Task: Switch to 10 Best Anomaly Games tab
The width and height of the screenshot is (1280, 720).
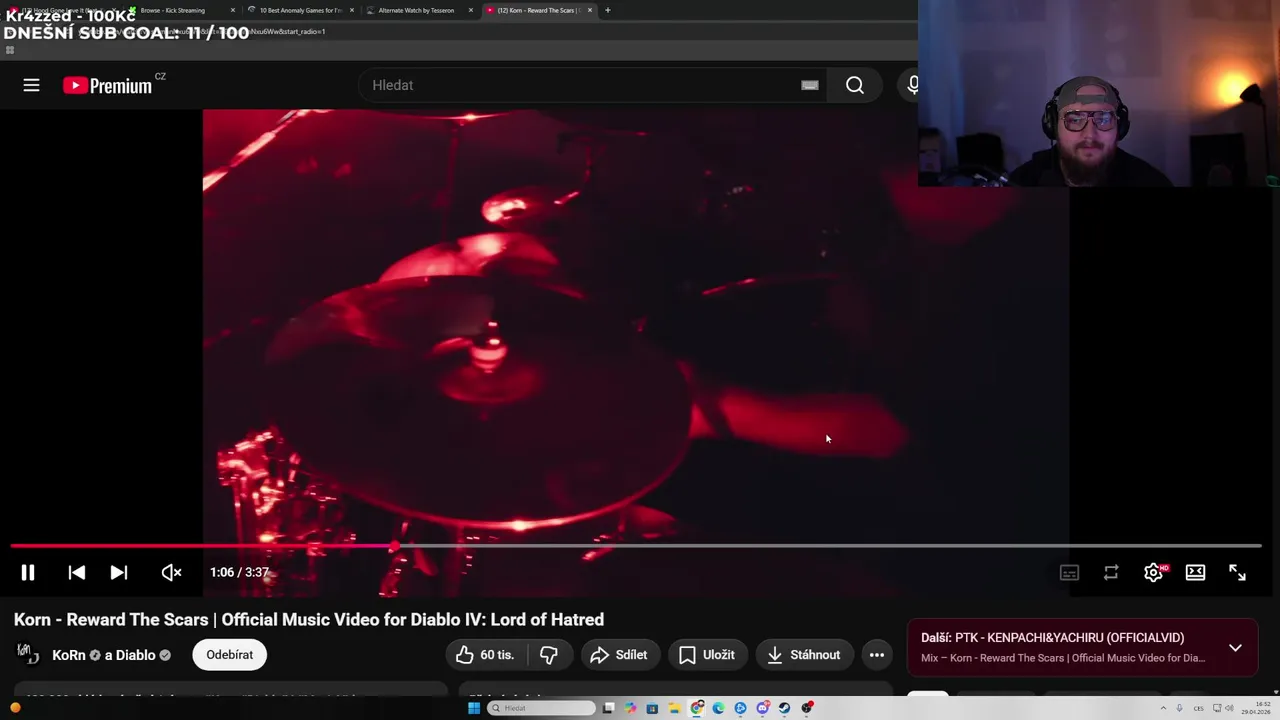Action: point(300,10)
